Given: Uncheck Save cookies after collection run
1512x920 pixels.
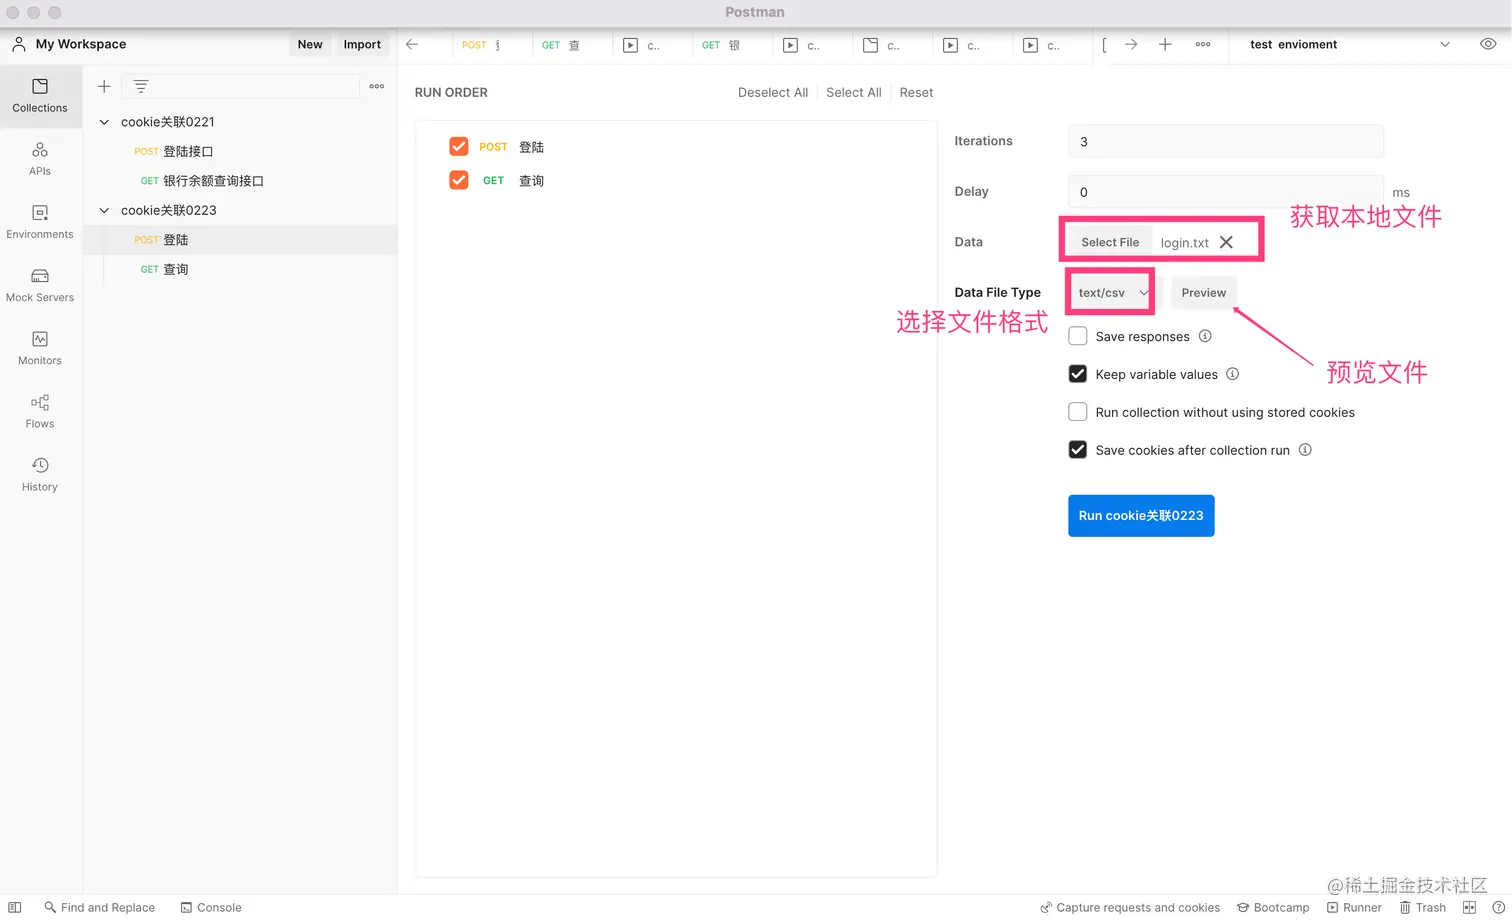Looking at the screenshot, I should [1078, 450].
